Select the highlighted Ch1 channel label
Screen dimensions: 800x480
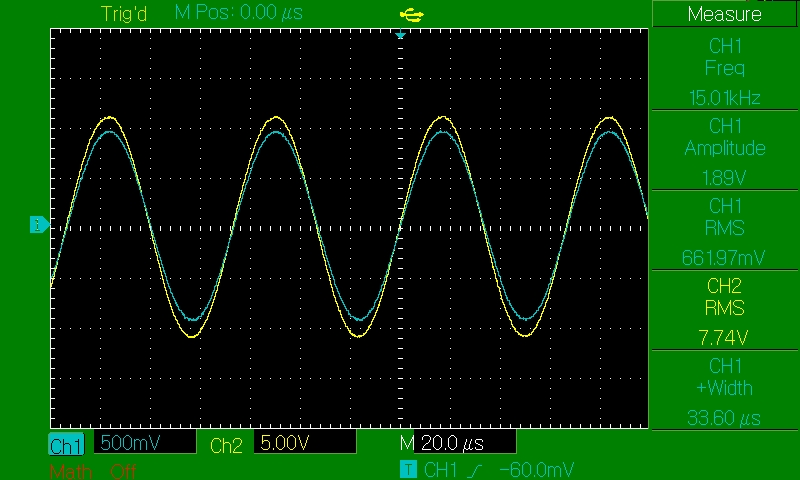point(67,445)
